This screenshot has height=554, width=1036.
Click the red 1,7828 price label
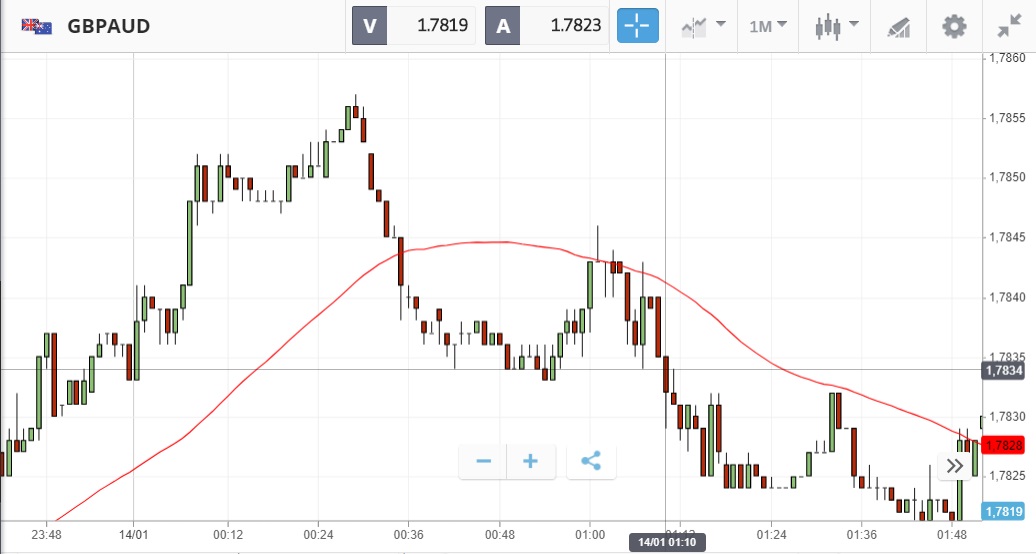[x=1003, y=445]
